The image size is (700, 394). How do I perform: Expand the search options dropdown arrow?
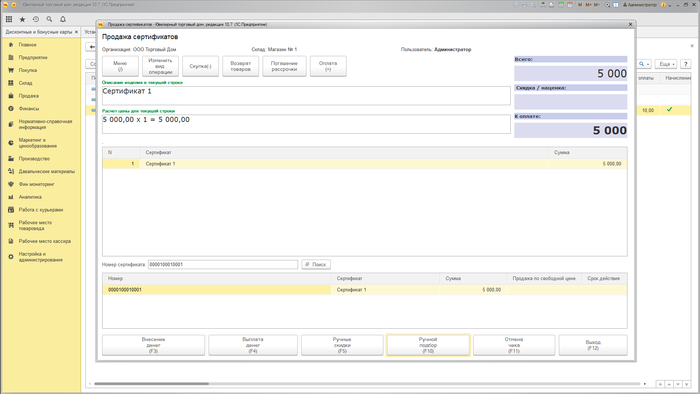point(648,64)
